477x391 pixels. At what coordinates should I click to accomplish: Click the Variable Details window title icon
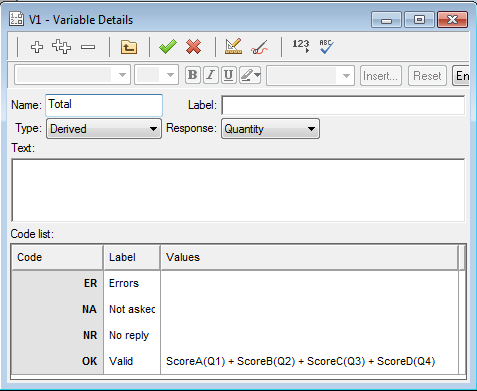(x=16, y=19)
